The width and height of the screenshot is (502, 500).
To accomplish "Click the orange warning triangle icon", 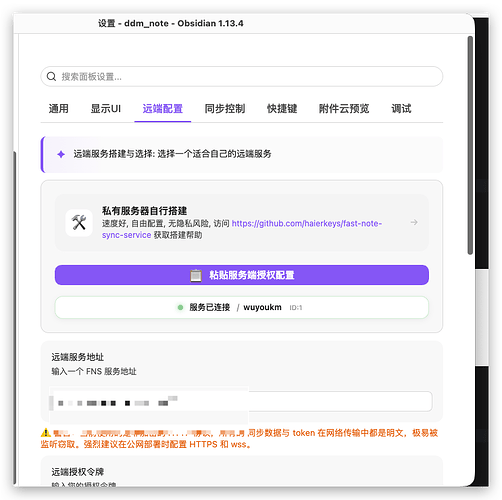I will tap(45, 433).
